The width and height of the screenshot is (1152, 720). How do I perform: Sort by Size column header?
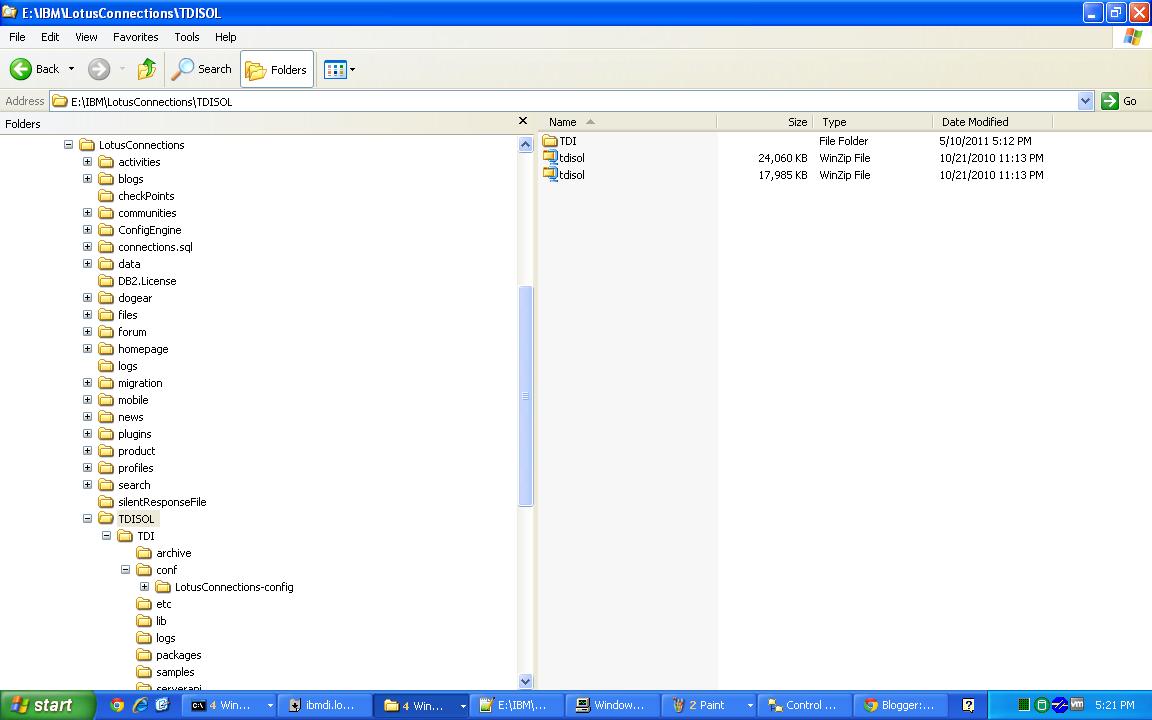(765, 122)
